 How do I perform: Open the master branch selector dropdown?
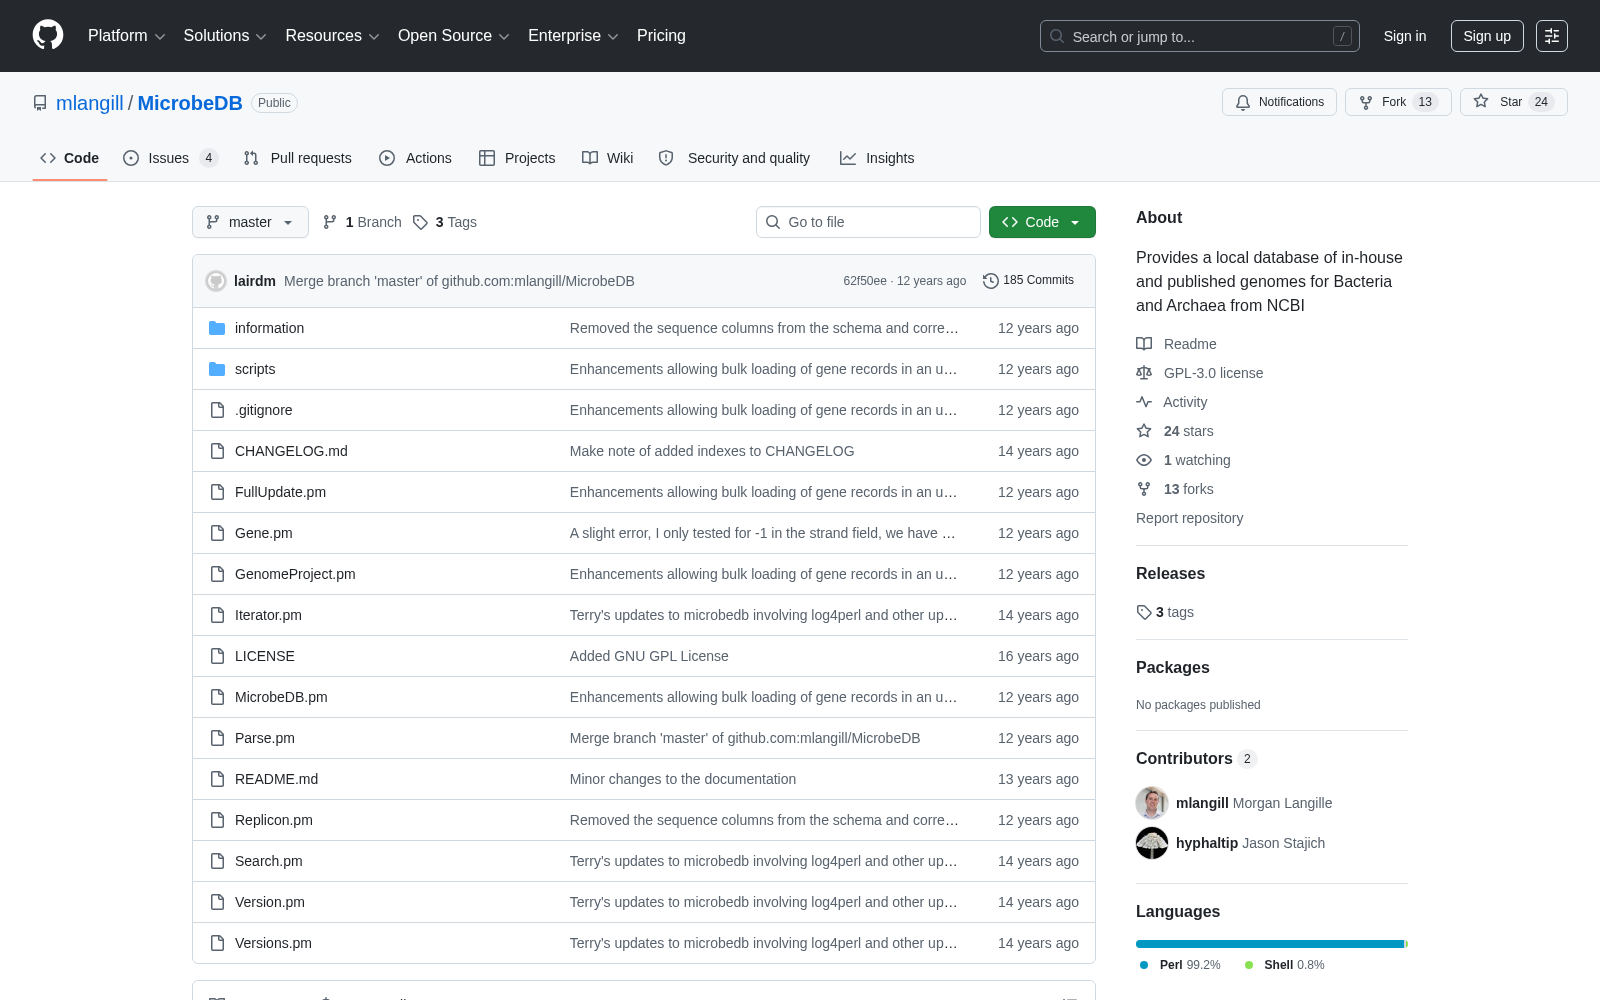coord(250,222)
